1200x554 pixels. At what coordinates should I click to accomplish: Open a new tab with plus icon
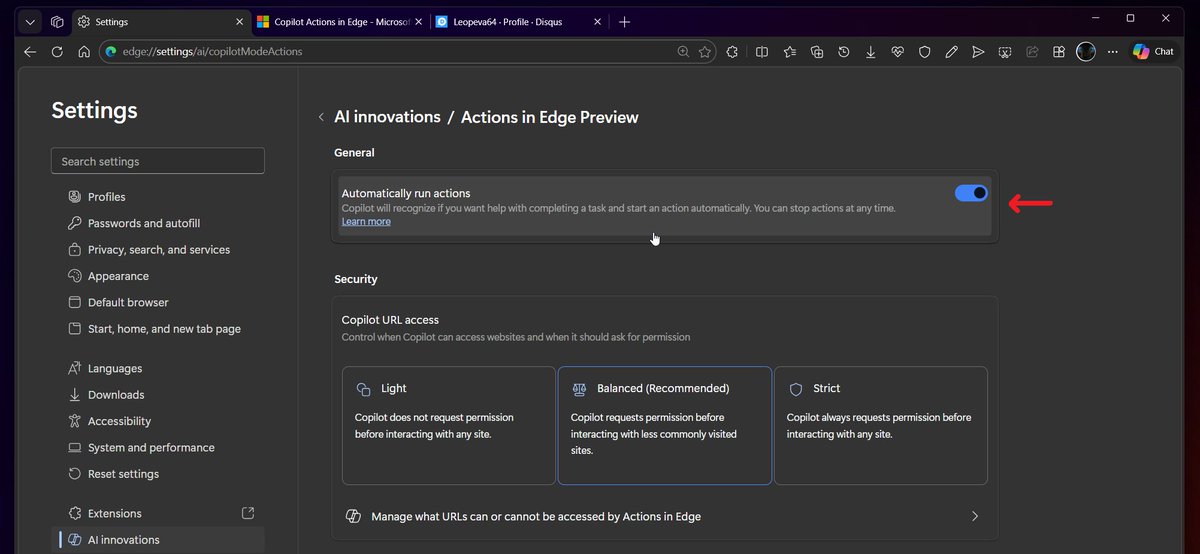[625, 21]
